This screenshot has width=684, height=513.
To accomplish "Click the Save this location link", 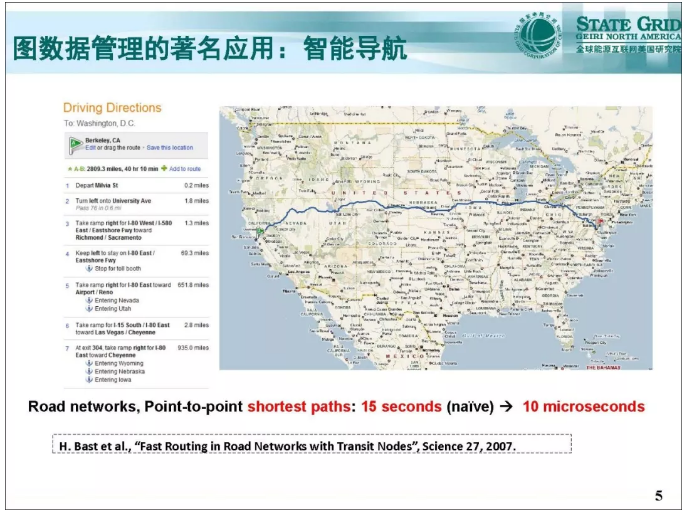I will tap(170, 147).
